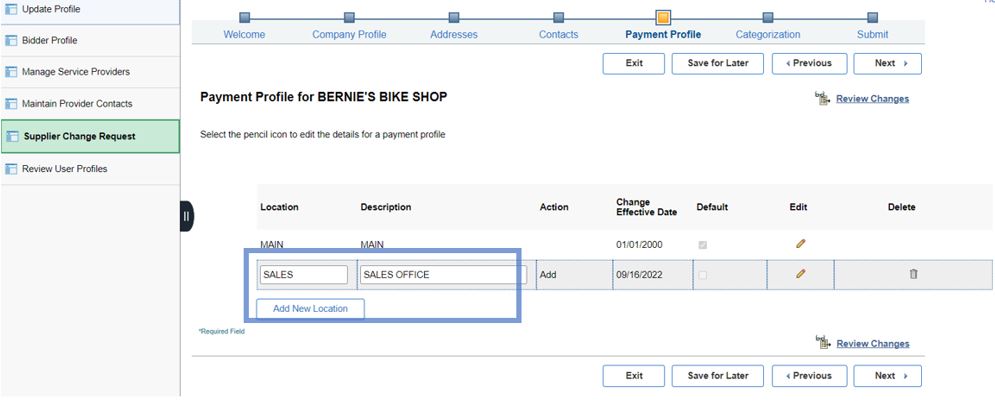Screen dimensions: 995x415
Task: Click the Manage Service Providers page icon
Action: (11, 72)
